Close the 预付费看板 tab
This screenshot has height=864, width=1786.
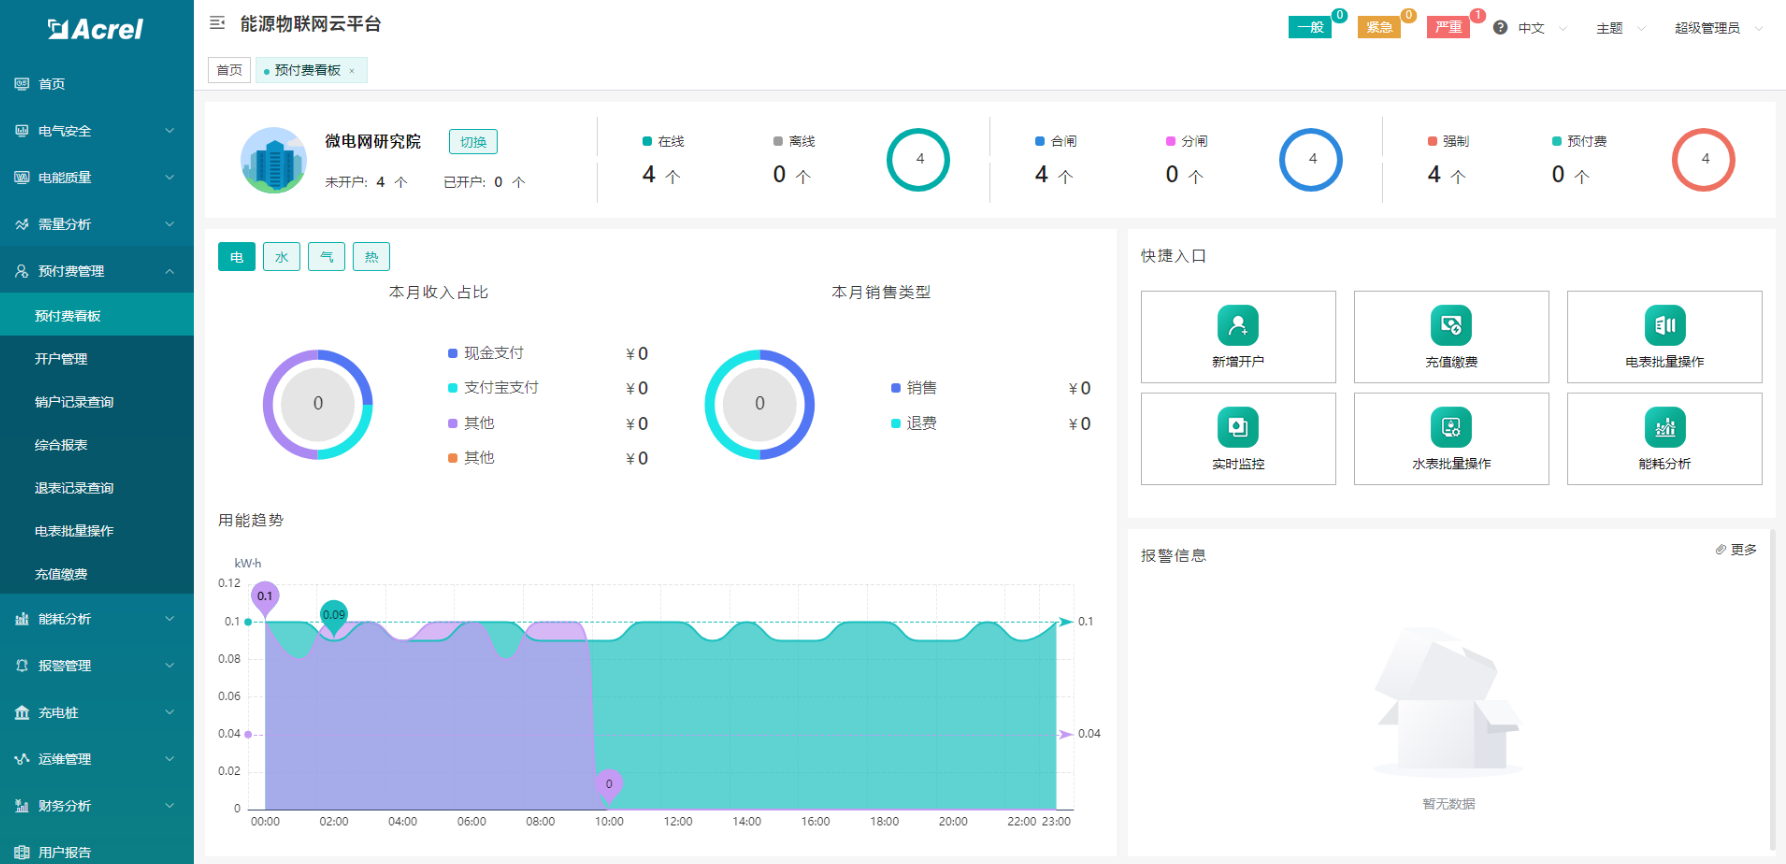[x=352, y=71]
